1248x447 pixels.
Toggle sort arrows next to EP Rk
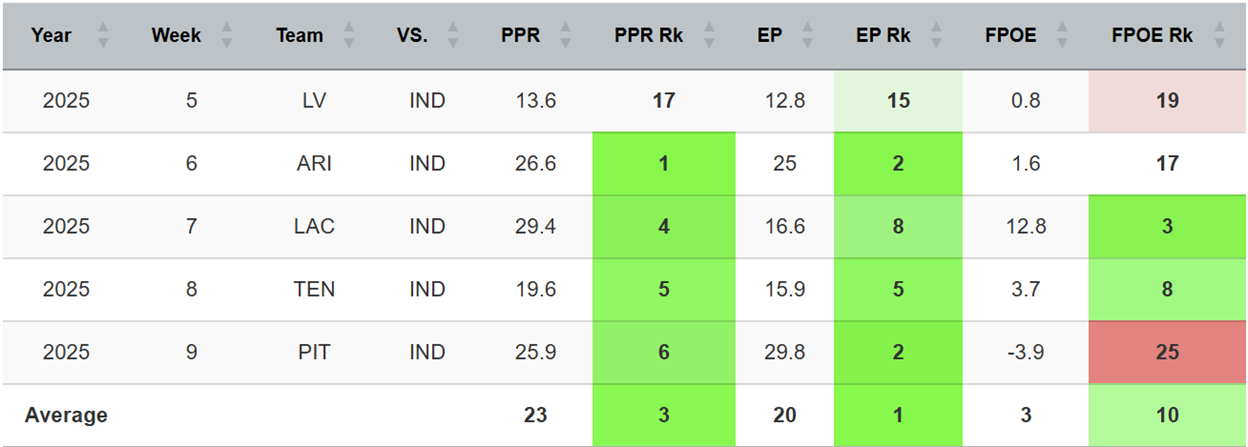pyautogui.click(x=937, y=36)
